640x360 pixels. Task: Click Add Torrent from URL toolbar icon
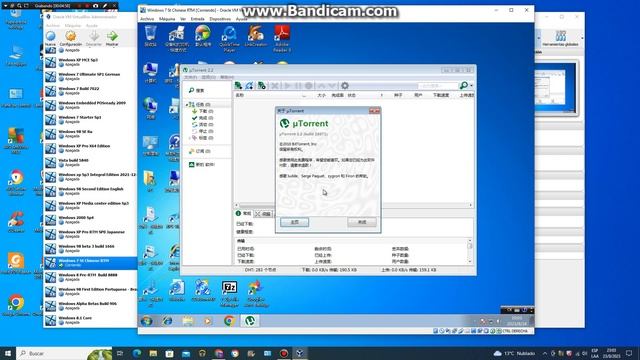[249, 85]
